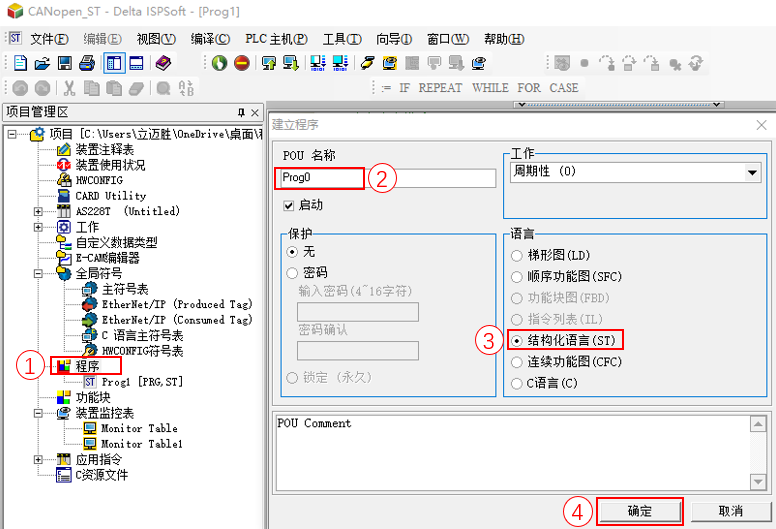Click the New project toolbar icon

pyautogui.click(x=20, y=63)
